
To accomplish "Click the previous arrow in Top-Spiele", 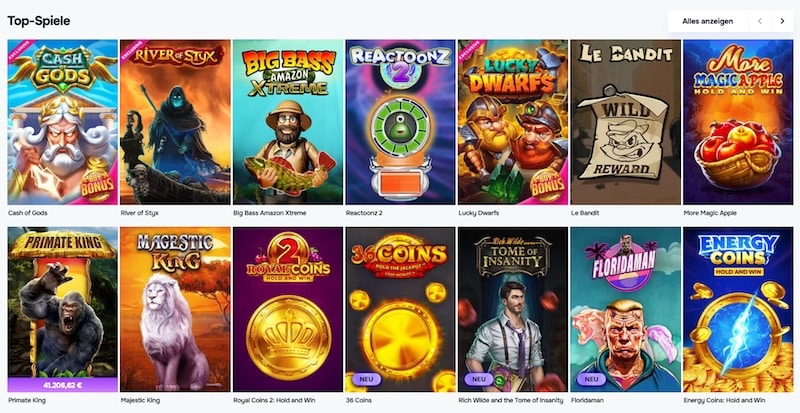I will [760, 21].
